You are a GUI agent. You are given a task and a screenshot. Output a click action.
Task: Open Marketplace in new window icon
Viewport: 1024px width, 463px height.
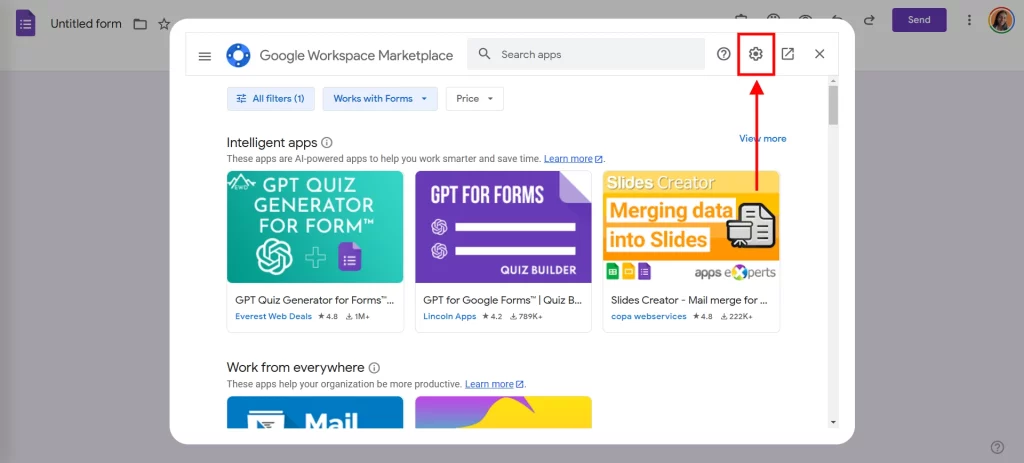(788, 54)
